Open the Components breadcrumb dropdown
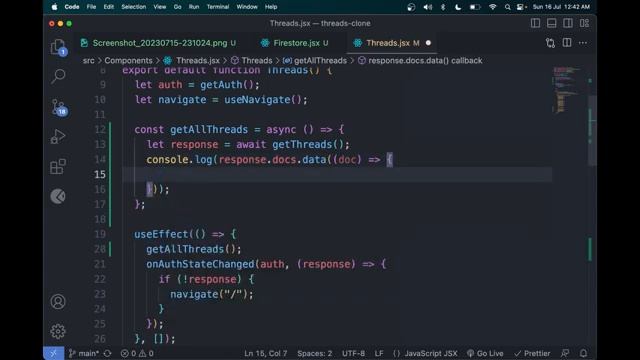The image size is (640, 360). [128, 60]
